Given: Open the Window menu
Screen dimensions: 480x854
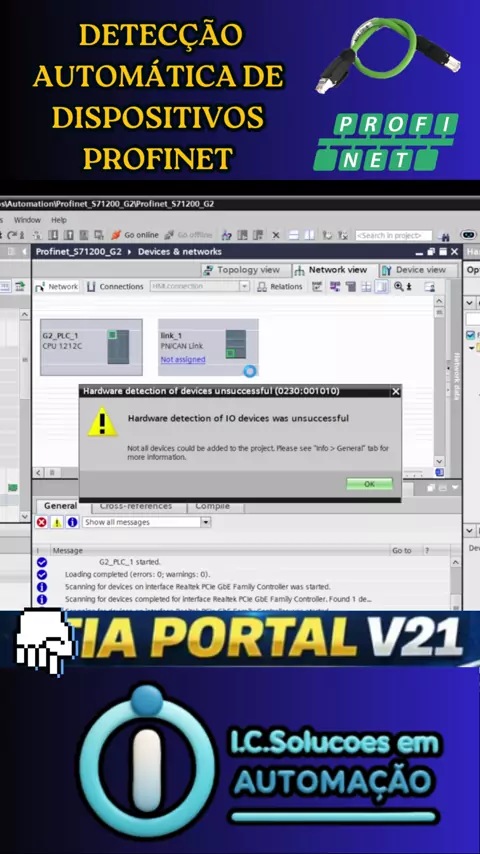Looking at the screenshot, I should coord(27,220).
